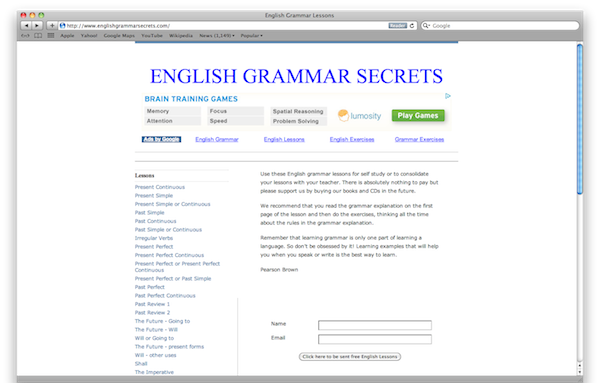Select Speed in the brain games ad
Viewport: 600px width, 383px height.
235,121
